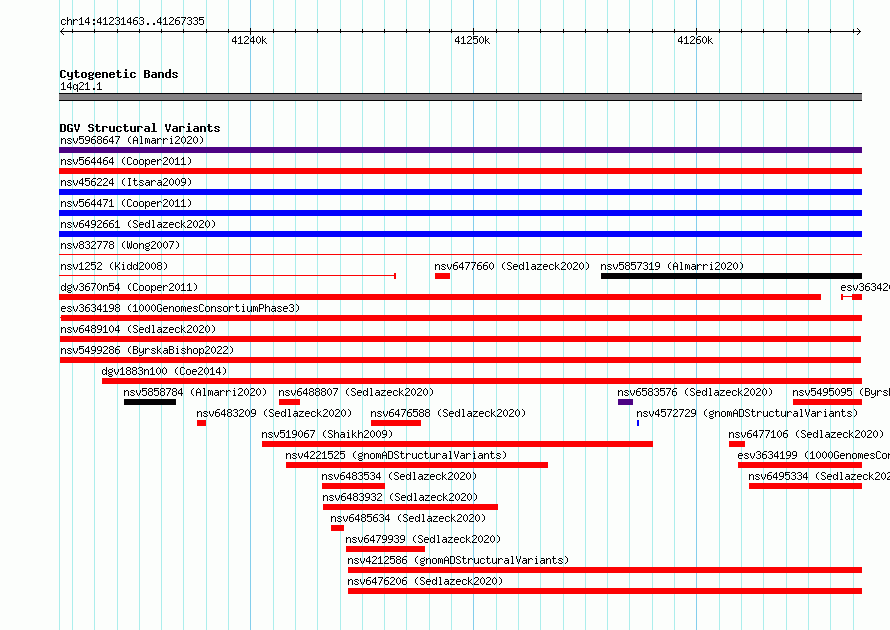Click the nsv6476206 (Sedlazeck2020) label
890x630 pixels.
tap(425, 581)
